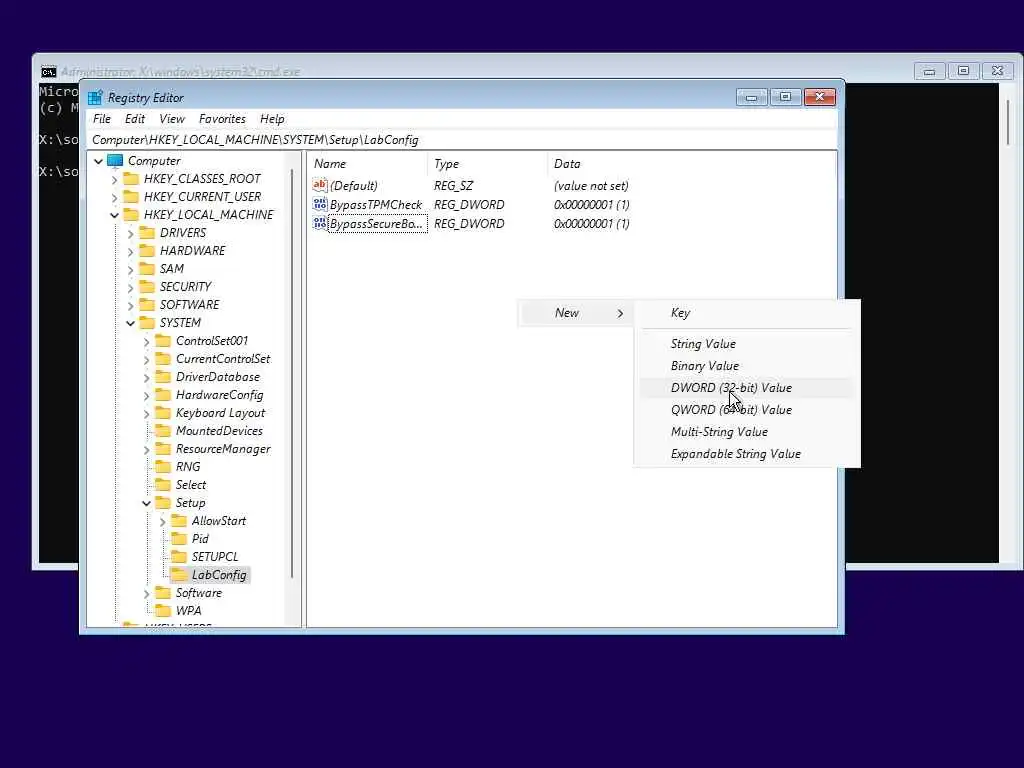Expand the CurrentControlSet key
This screenshot has width=1024, height=768.
tap(146, 359)
